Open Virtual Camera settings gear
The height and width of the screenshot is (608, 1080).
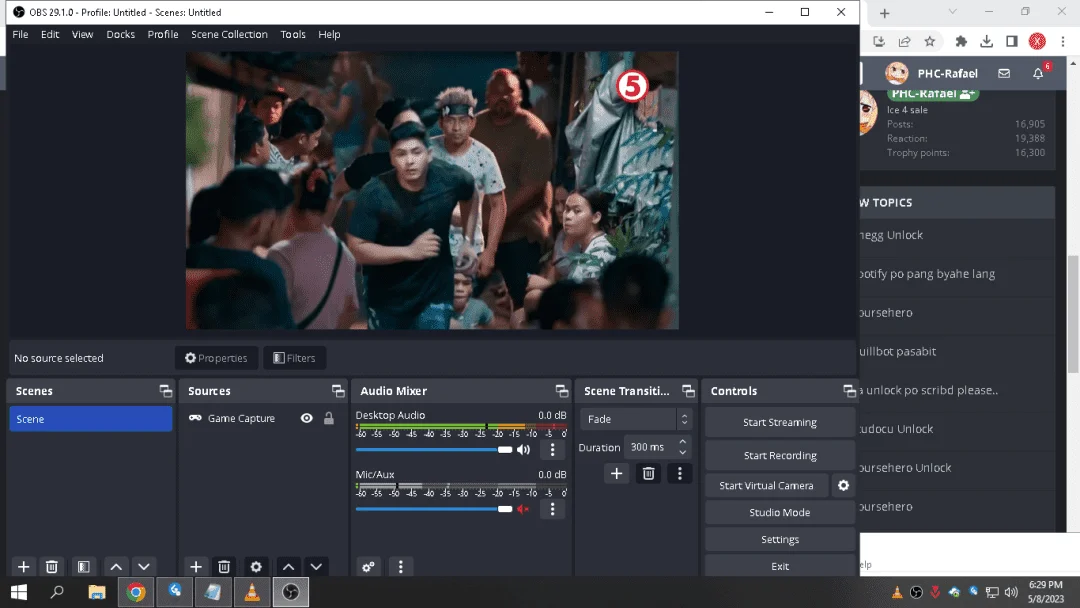(843, 485)
